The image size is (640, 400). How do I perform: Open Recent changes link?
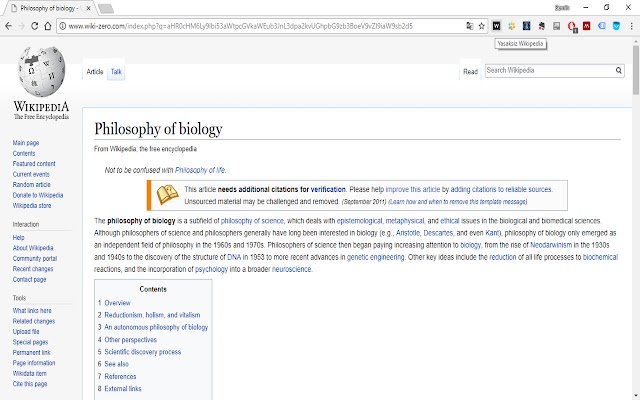click(x=33, y=269)
